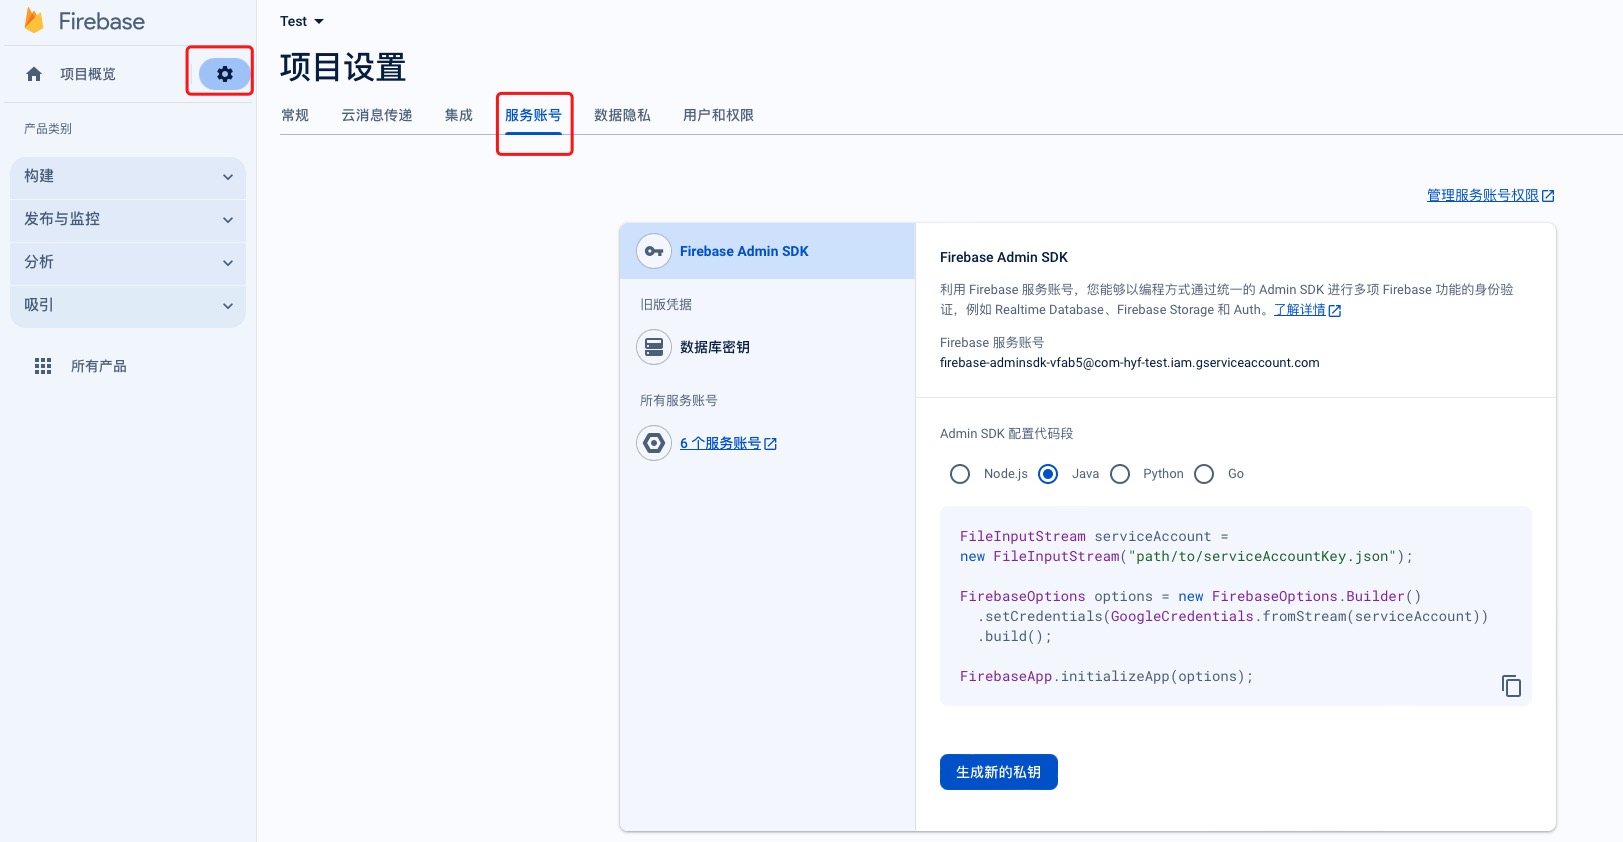Select the Go radio button

[1204, 474]
